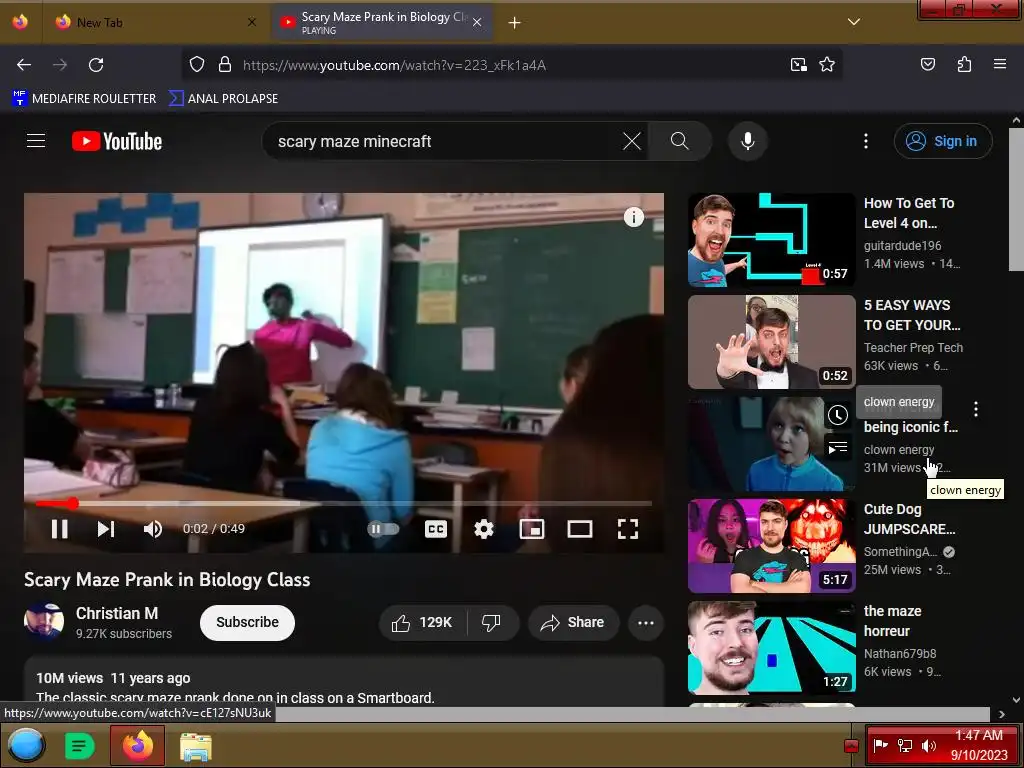Open Cute Dog JUMPSCARE video thumbnail
The width and height of the screenshot is (1024, 768).
coord(771,546)
